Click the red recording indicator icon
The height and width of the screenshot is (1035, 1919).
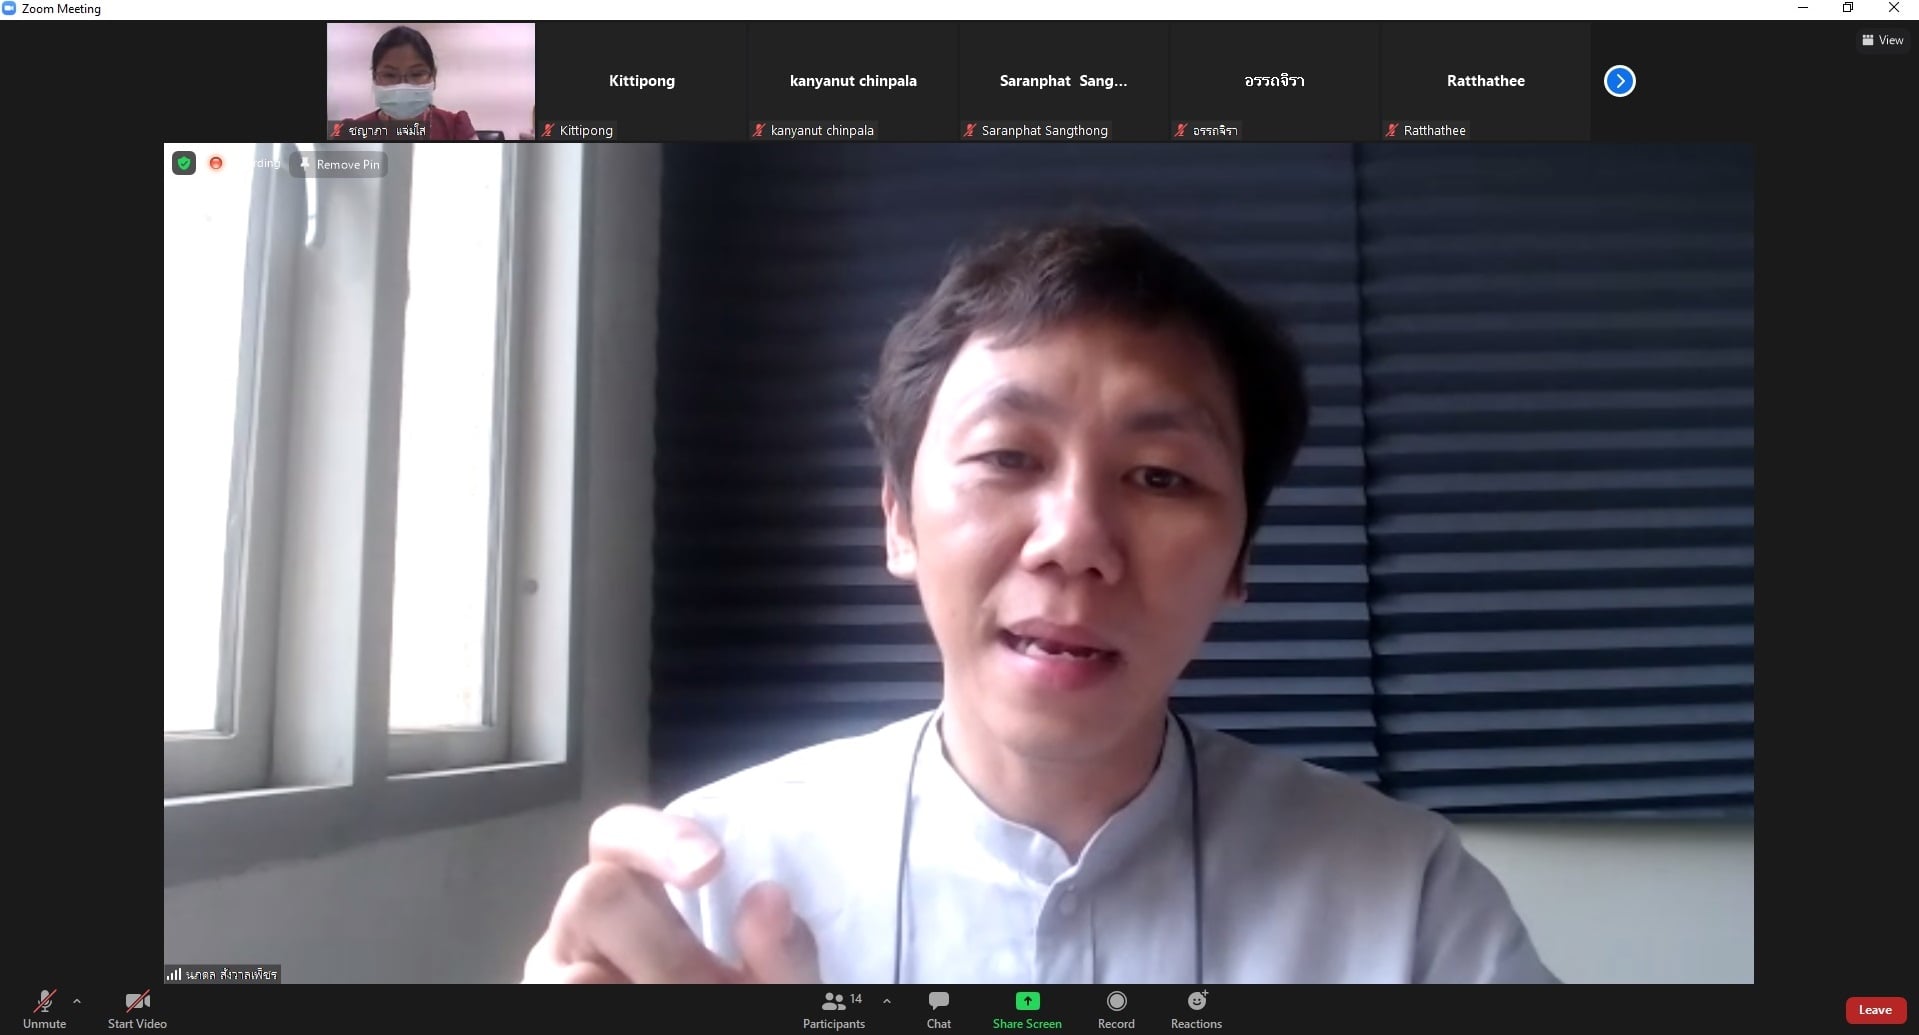pos(216,163)
